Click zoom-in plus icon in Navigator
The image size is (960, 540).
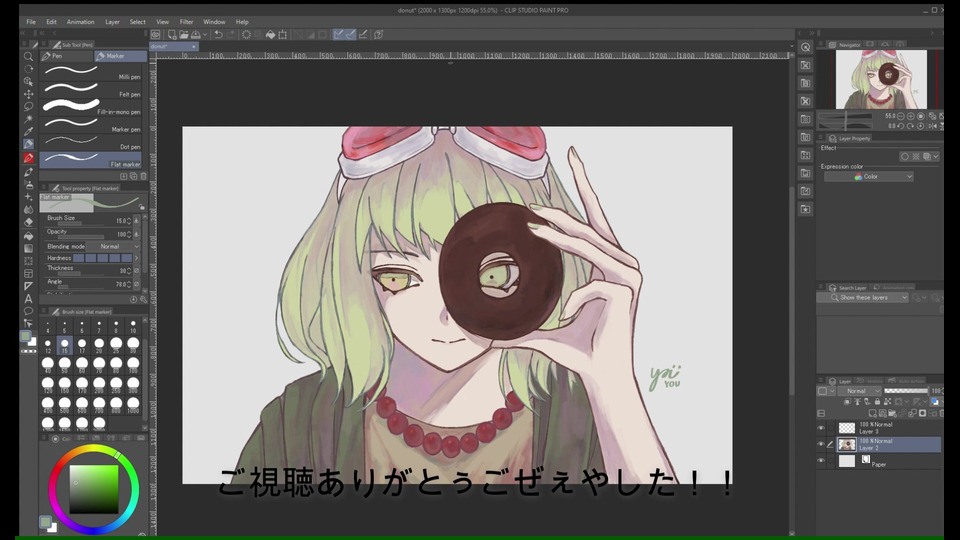(910, 116)
